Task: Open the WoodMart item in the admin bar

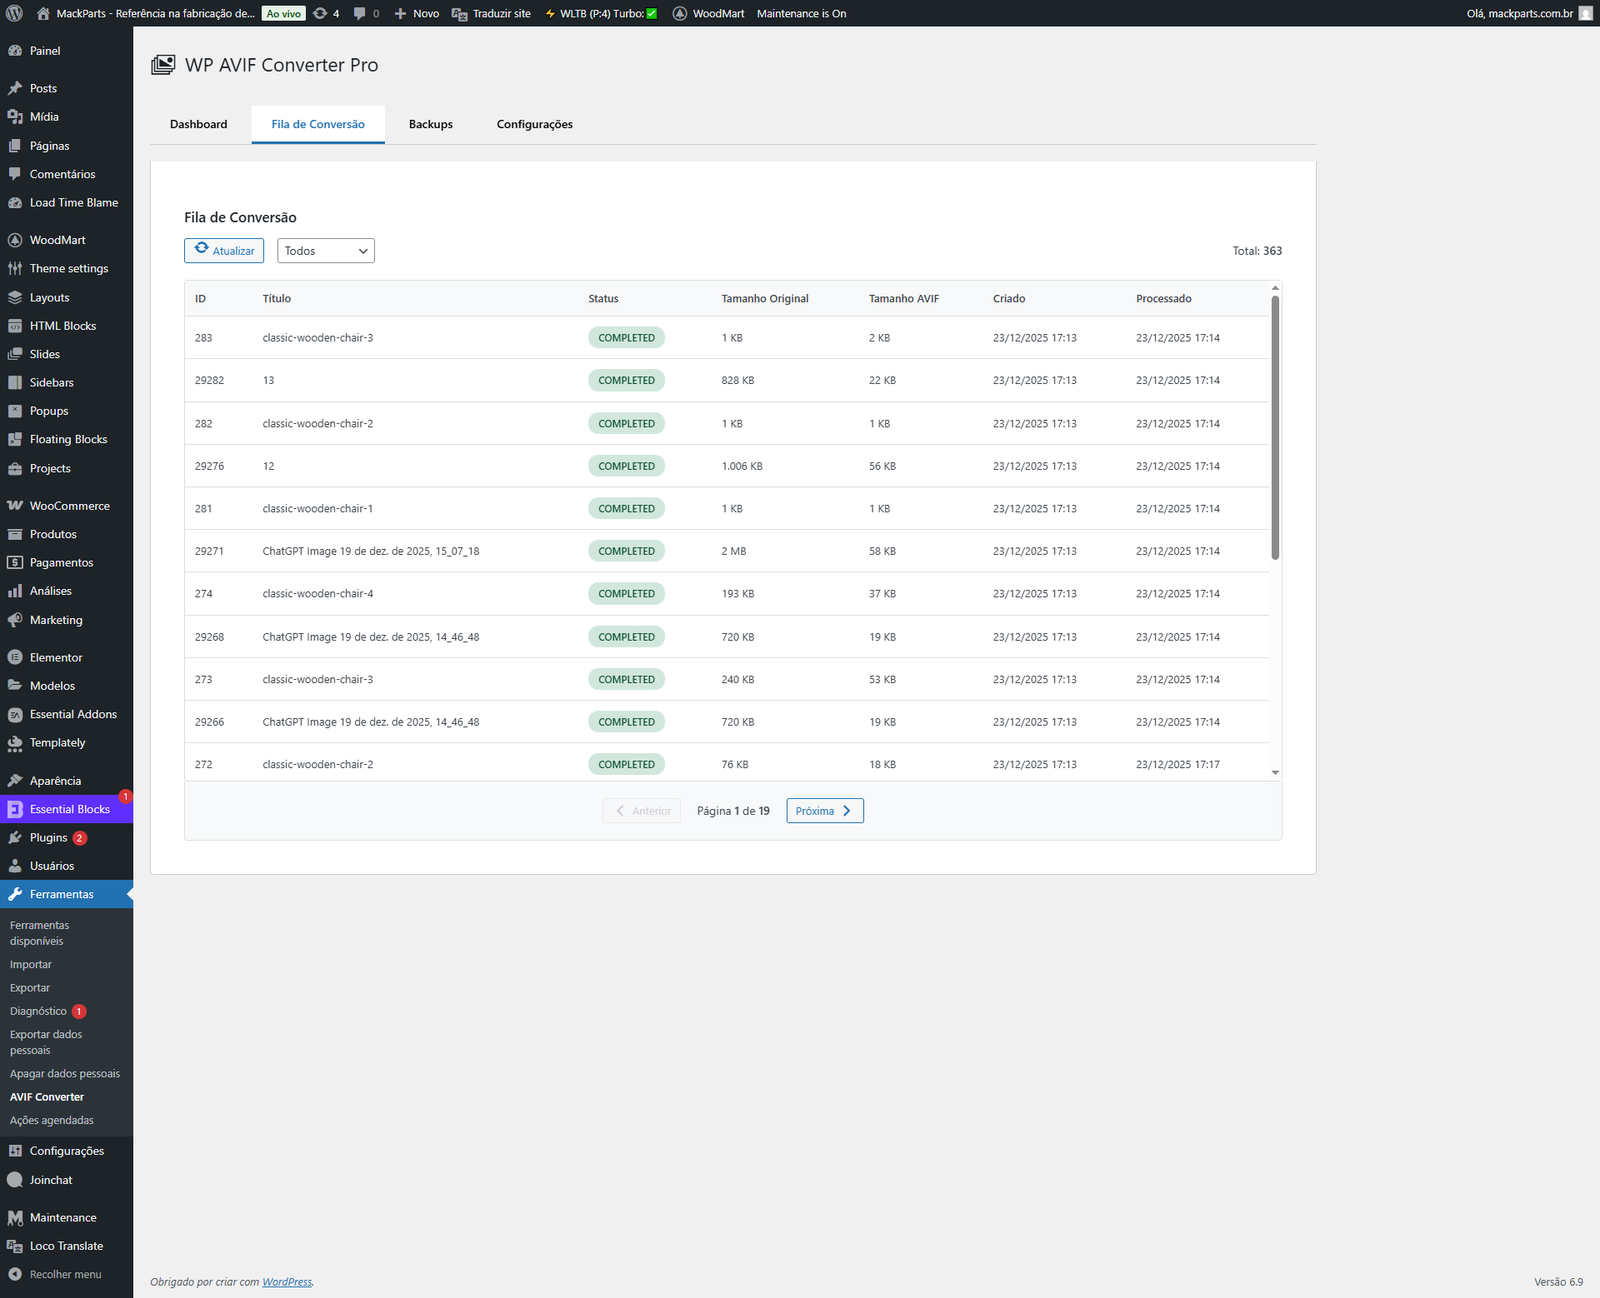Action: click(708, 13)
